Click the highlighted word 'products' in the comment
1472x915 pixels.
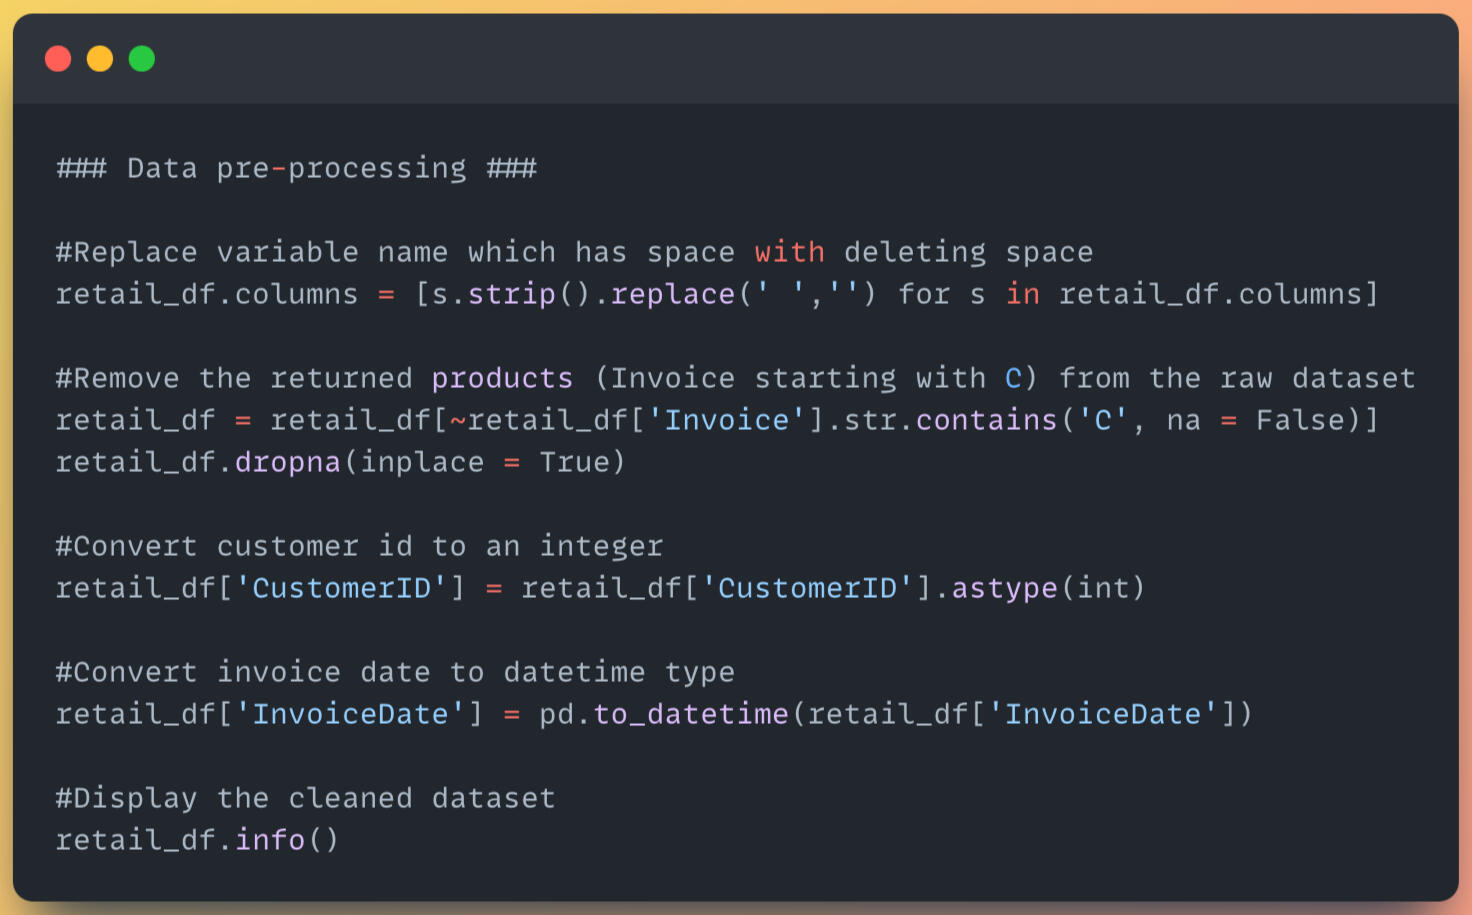click(502, 378)
